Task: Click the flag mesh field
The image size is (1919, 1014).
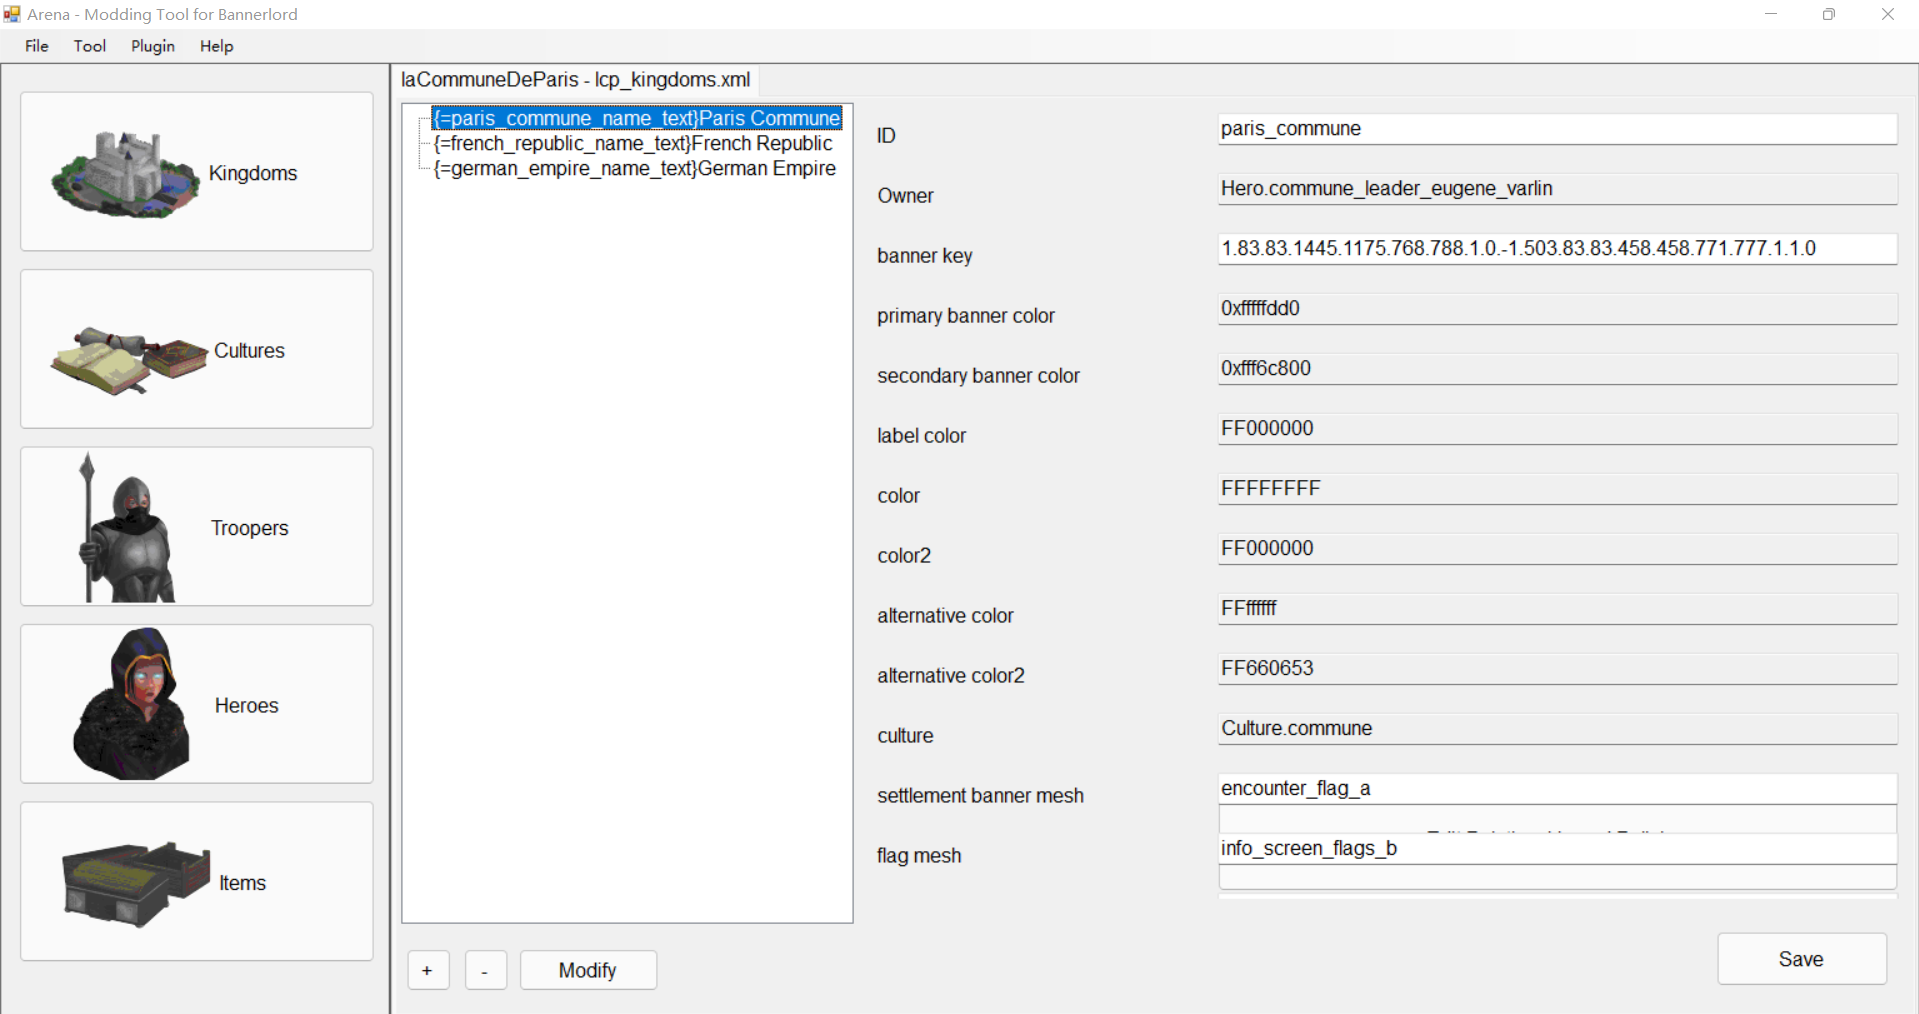Action: [1557, 849]
